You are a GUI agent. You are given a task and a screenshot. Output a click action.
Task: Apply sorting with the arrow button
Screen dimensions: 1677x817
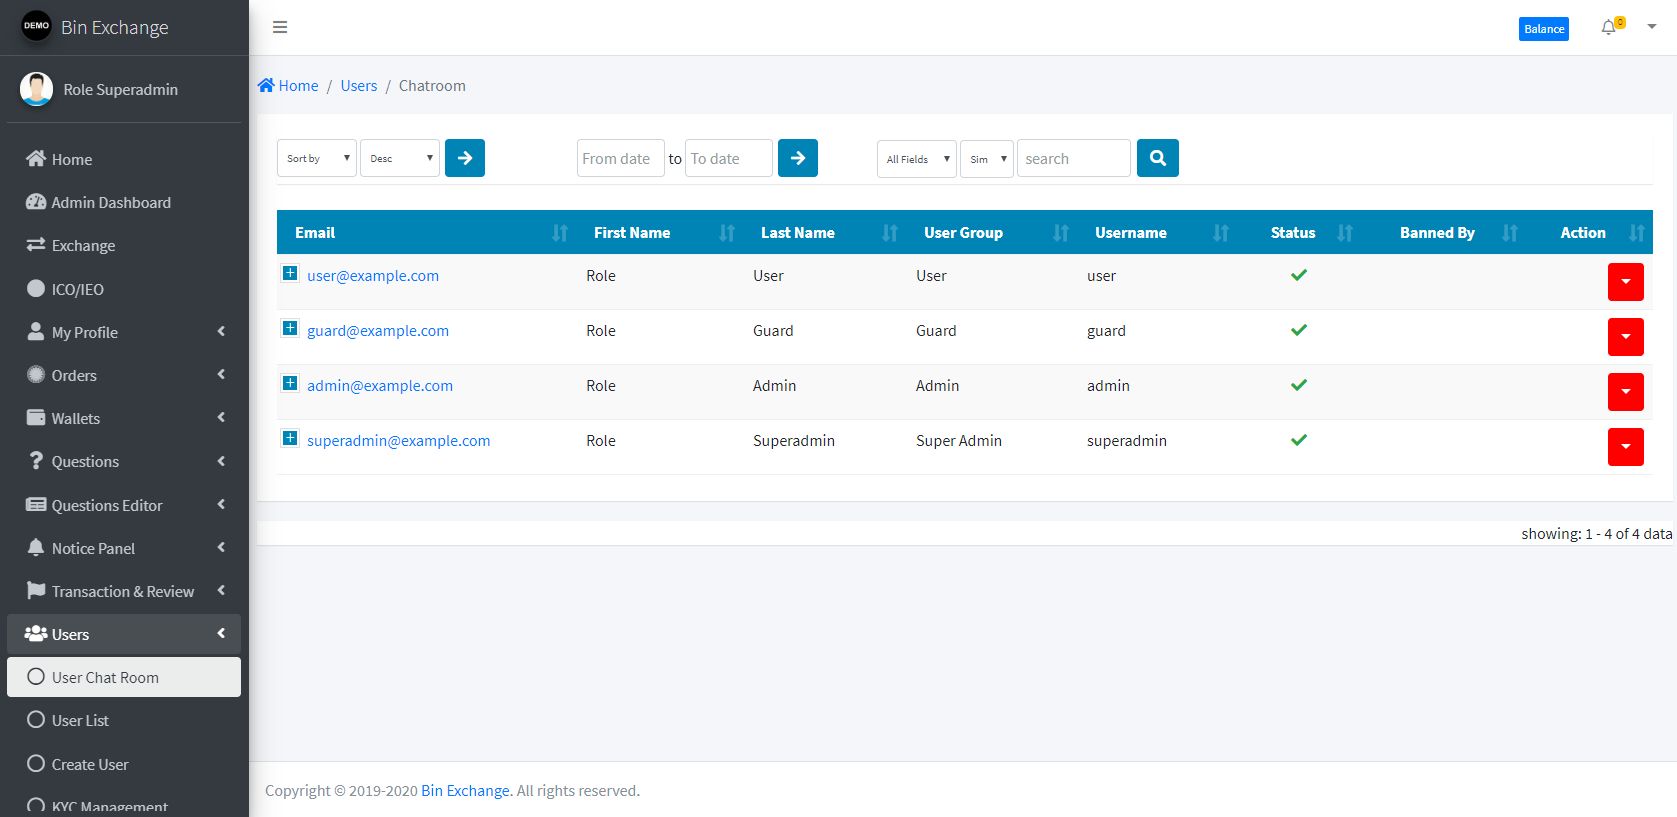pos(465,158)
